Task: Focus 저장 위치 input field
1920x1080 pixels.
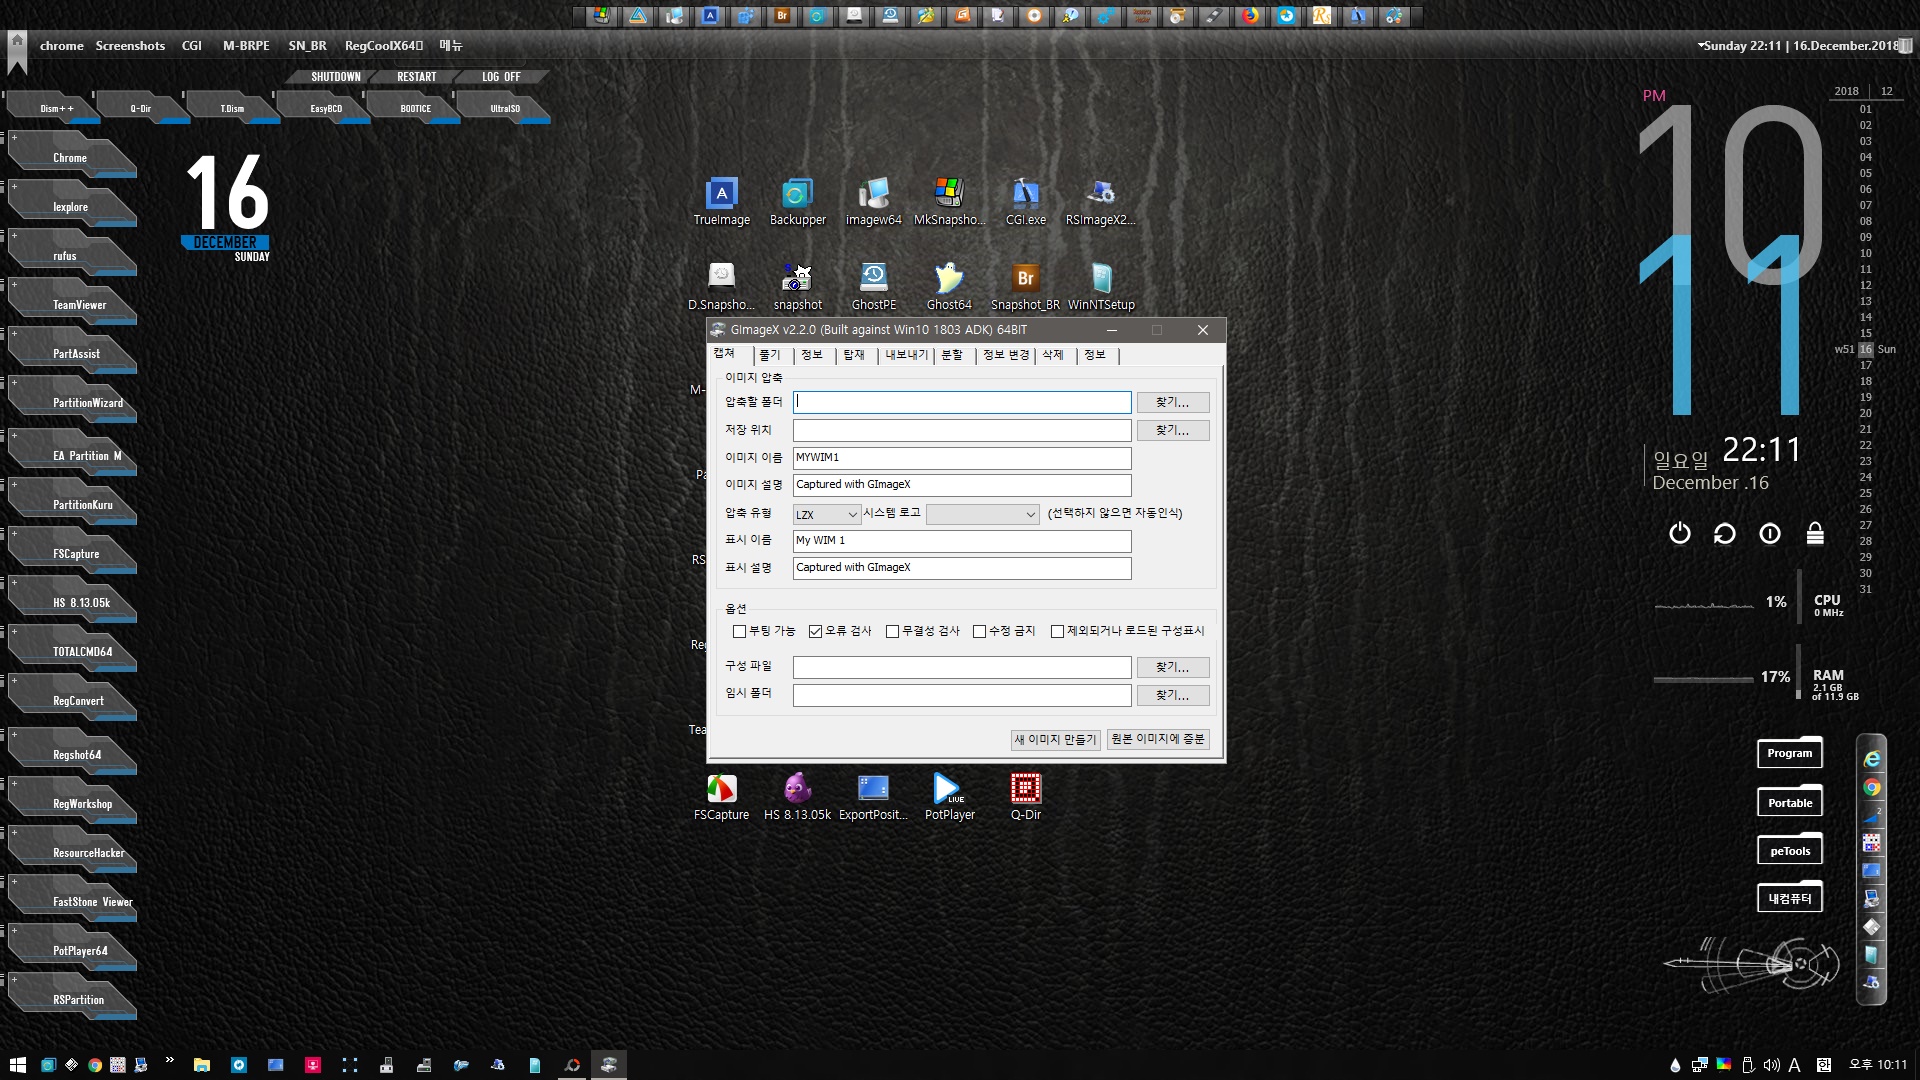Action: pyautogui.click(x=962, y=430)
